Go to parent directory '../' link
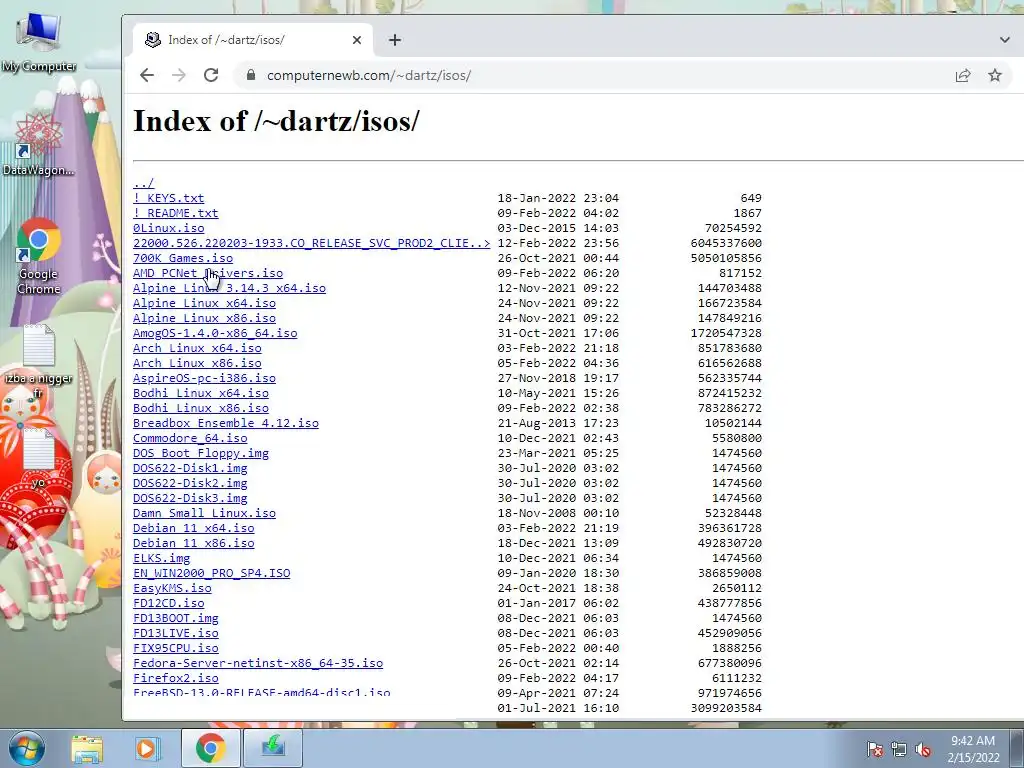The width and height of the screenshot is (1024, 768). (x=143, y=183)
